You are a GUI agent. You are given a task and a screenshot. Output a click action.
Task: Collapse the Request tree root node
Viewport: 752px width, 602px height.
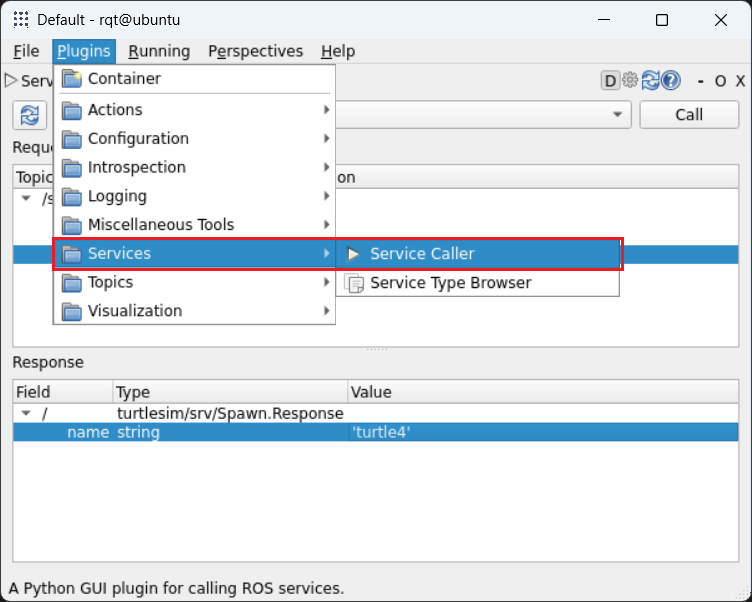pyautogui.click(x=26, y=198)
